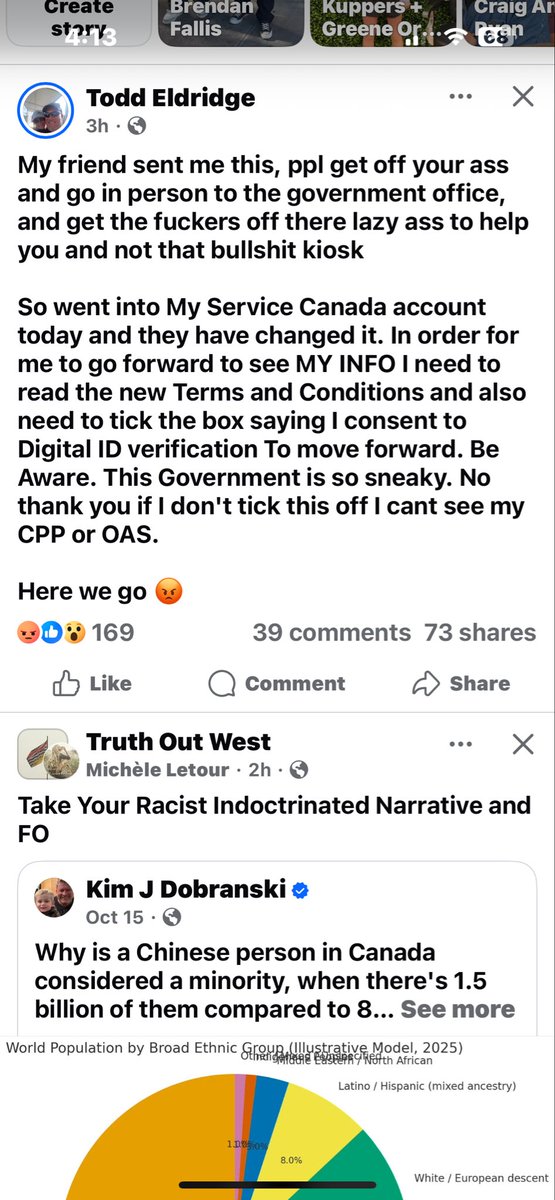Hide the Truth Out West post with X
This screenshot has width=555, height=1200.
pyautogui.click(x=523, y=744)
